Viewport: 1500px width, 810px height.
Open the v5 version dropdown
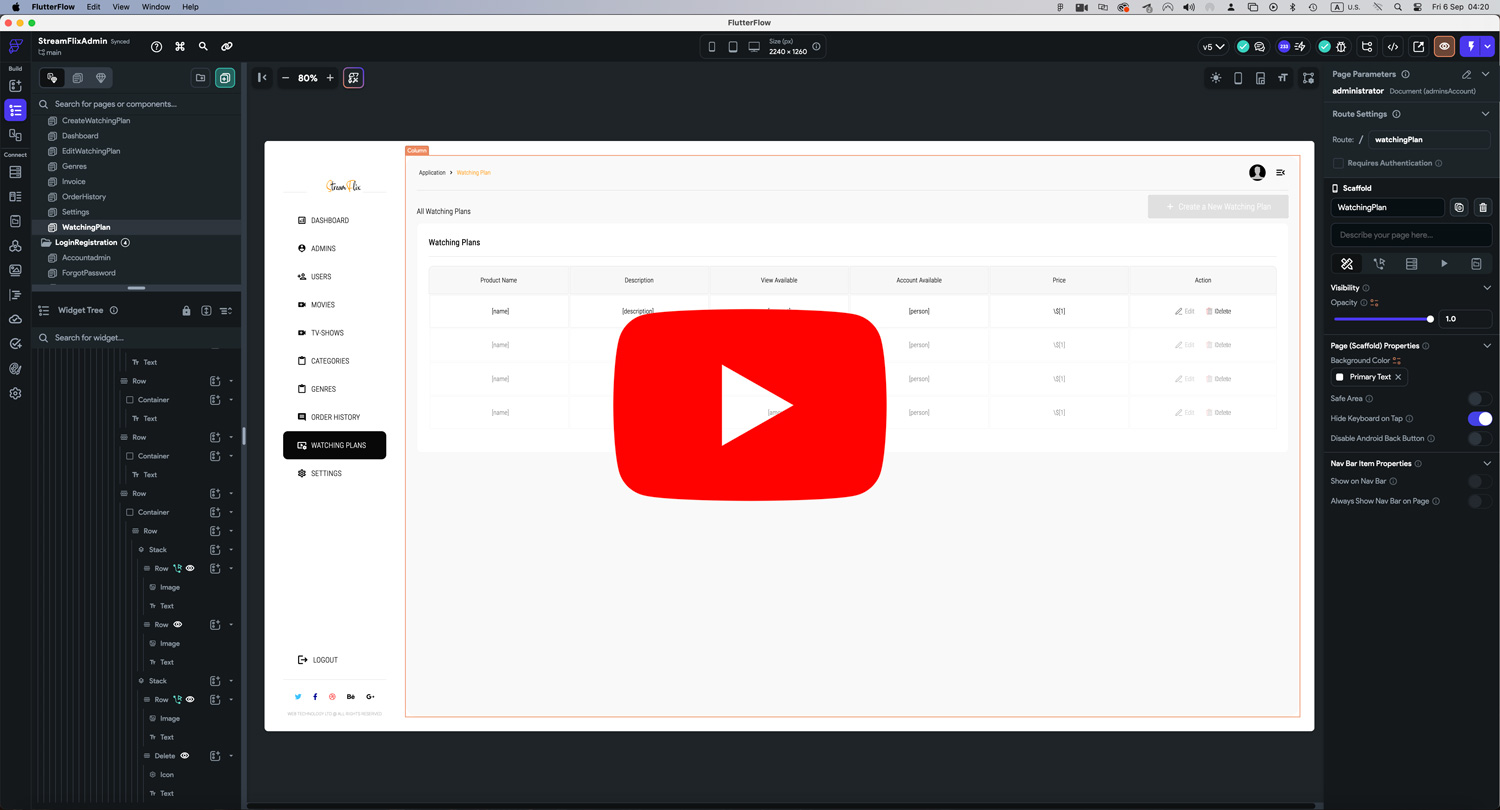[1213, 46]
